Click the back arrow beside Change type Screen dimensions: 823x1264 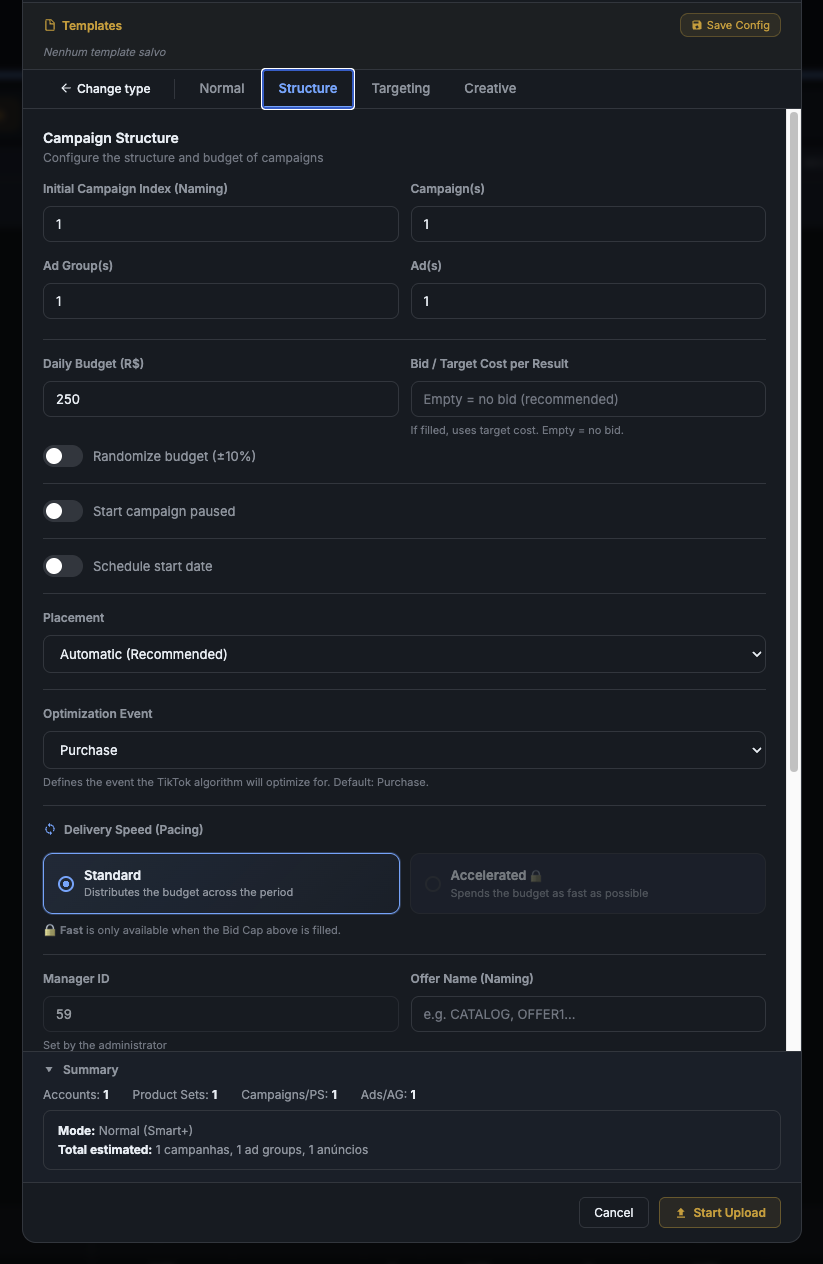(x=66, y=88)
